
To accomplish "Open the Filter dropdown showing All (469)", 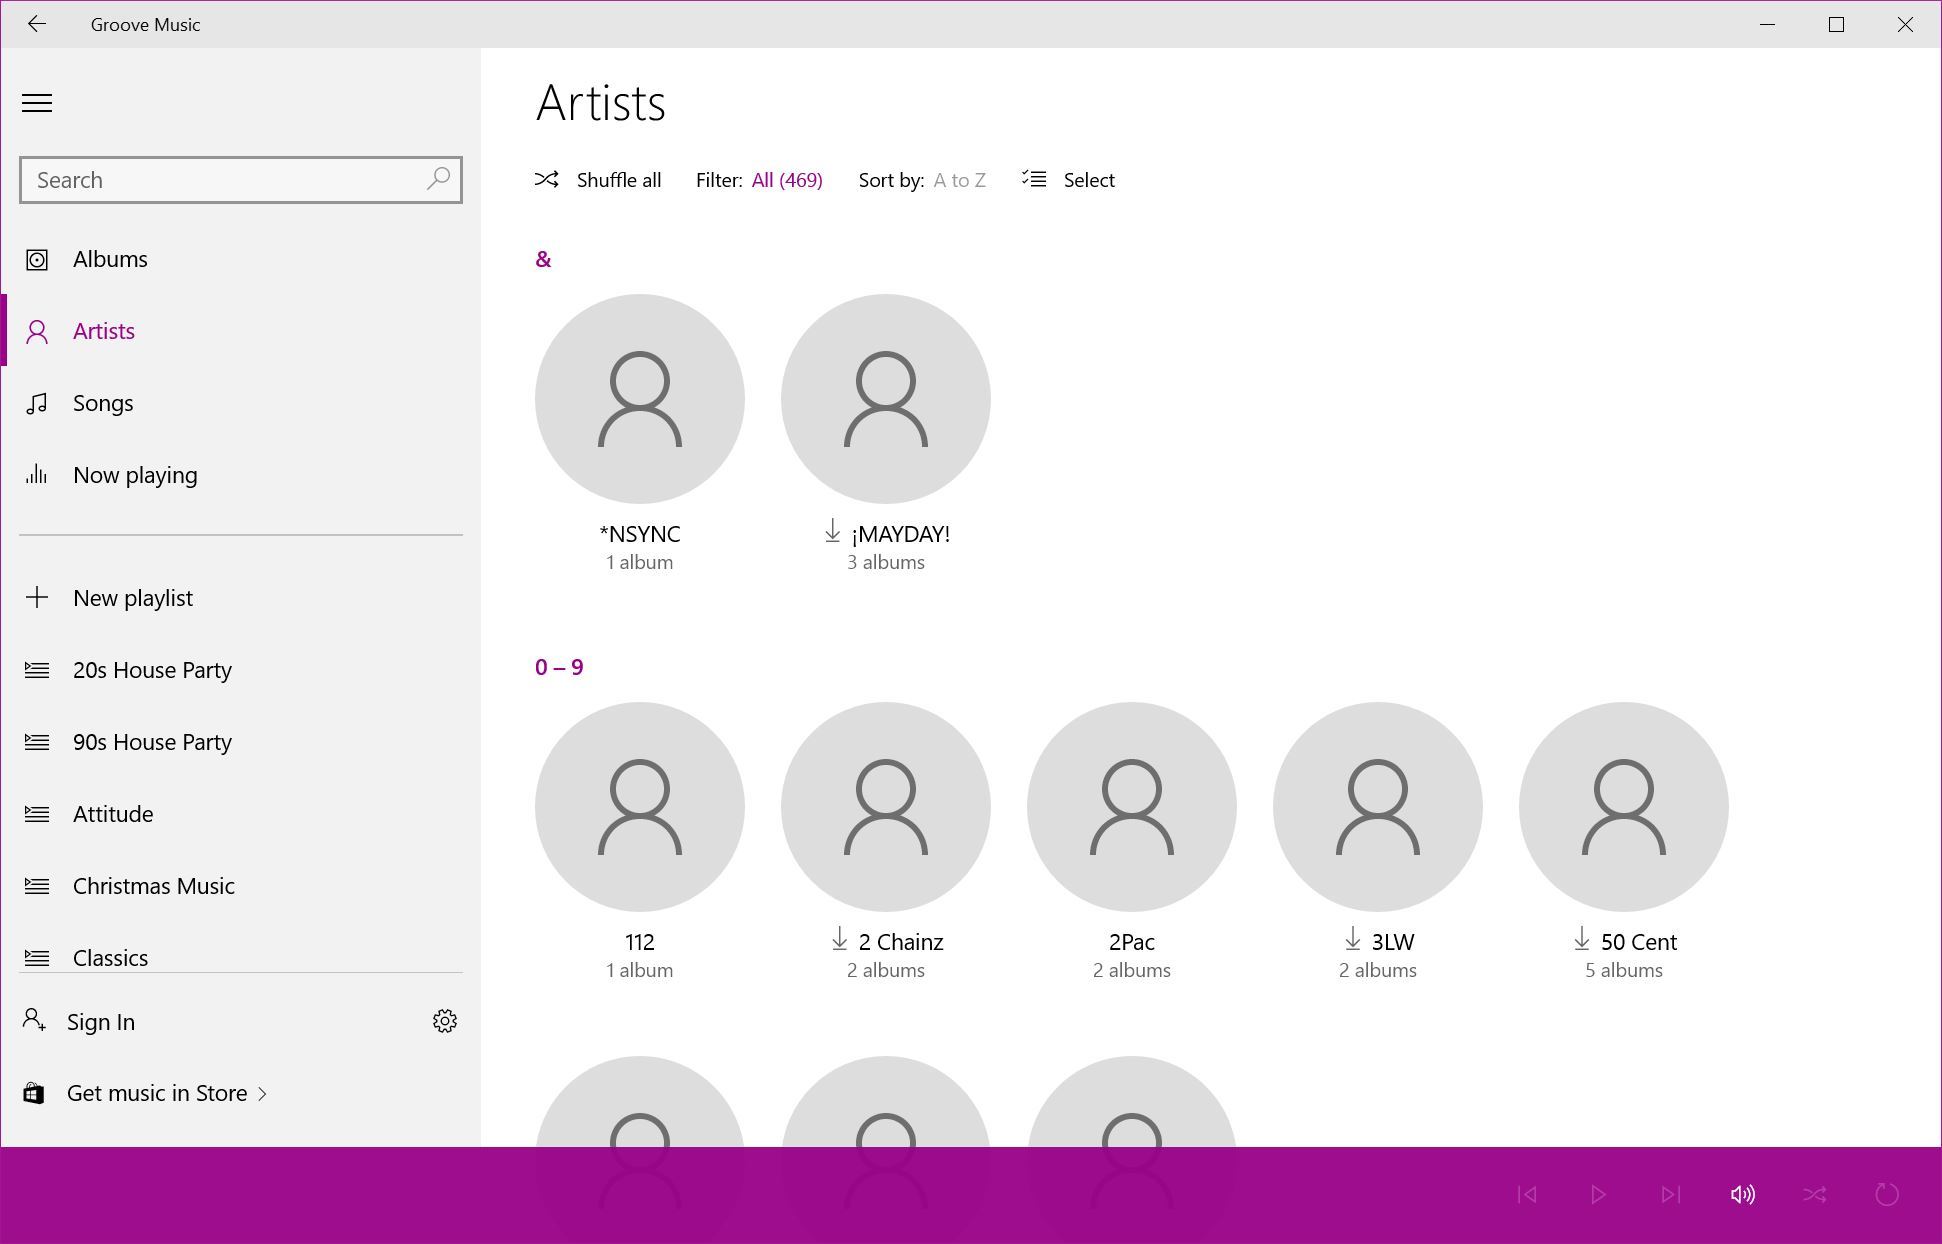I will 786,180.
